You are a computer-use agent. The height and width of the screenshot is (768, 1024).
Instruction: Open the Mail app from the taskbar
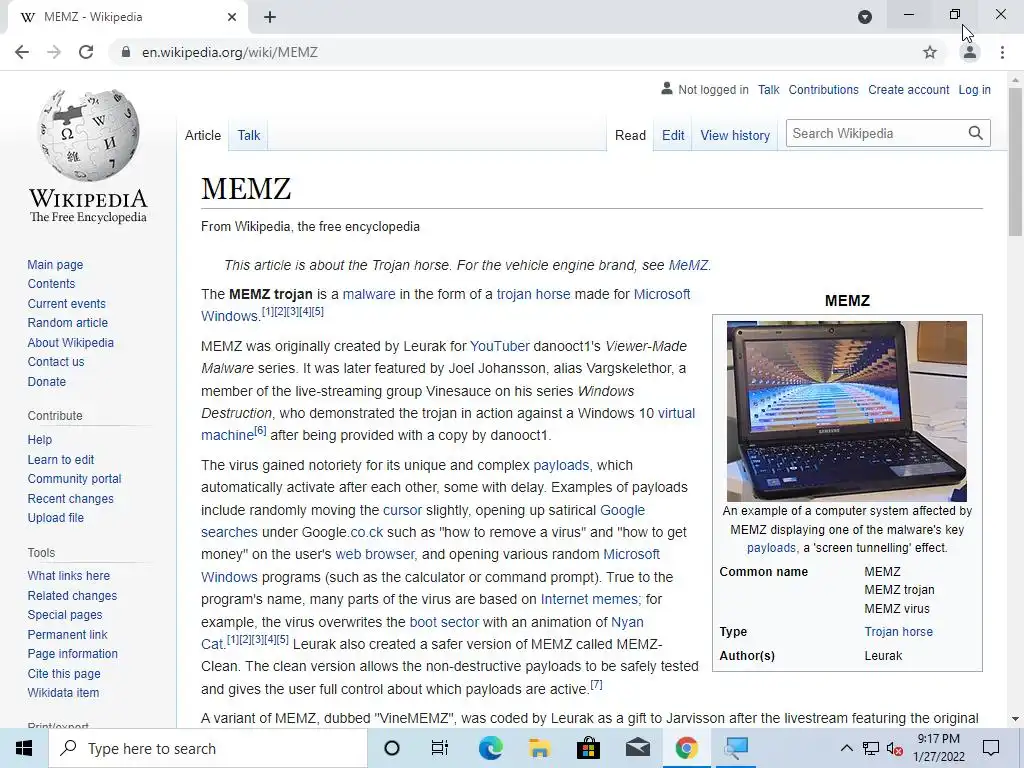click(637, 748)
